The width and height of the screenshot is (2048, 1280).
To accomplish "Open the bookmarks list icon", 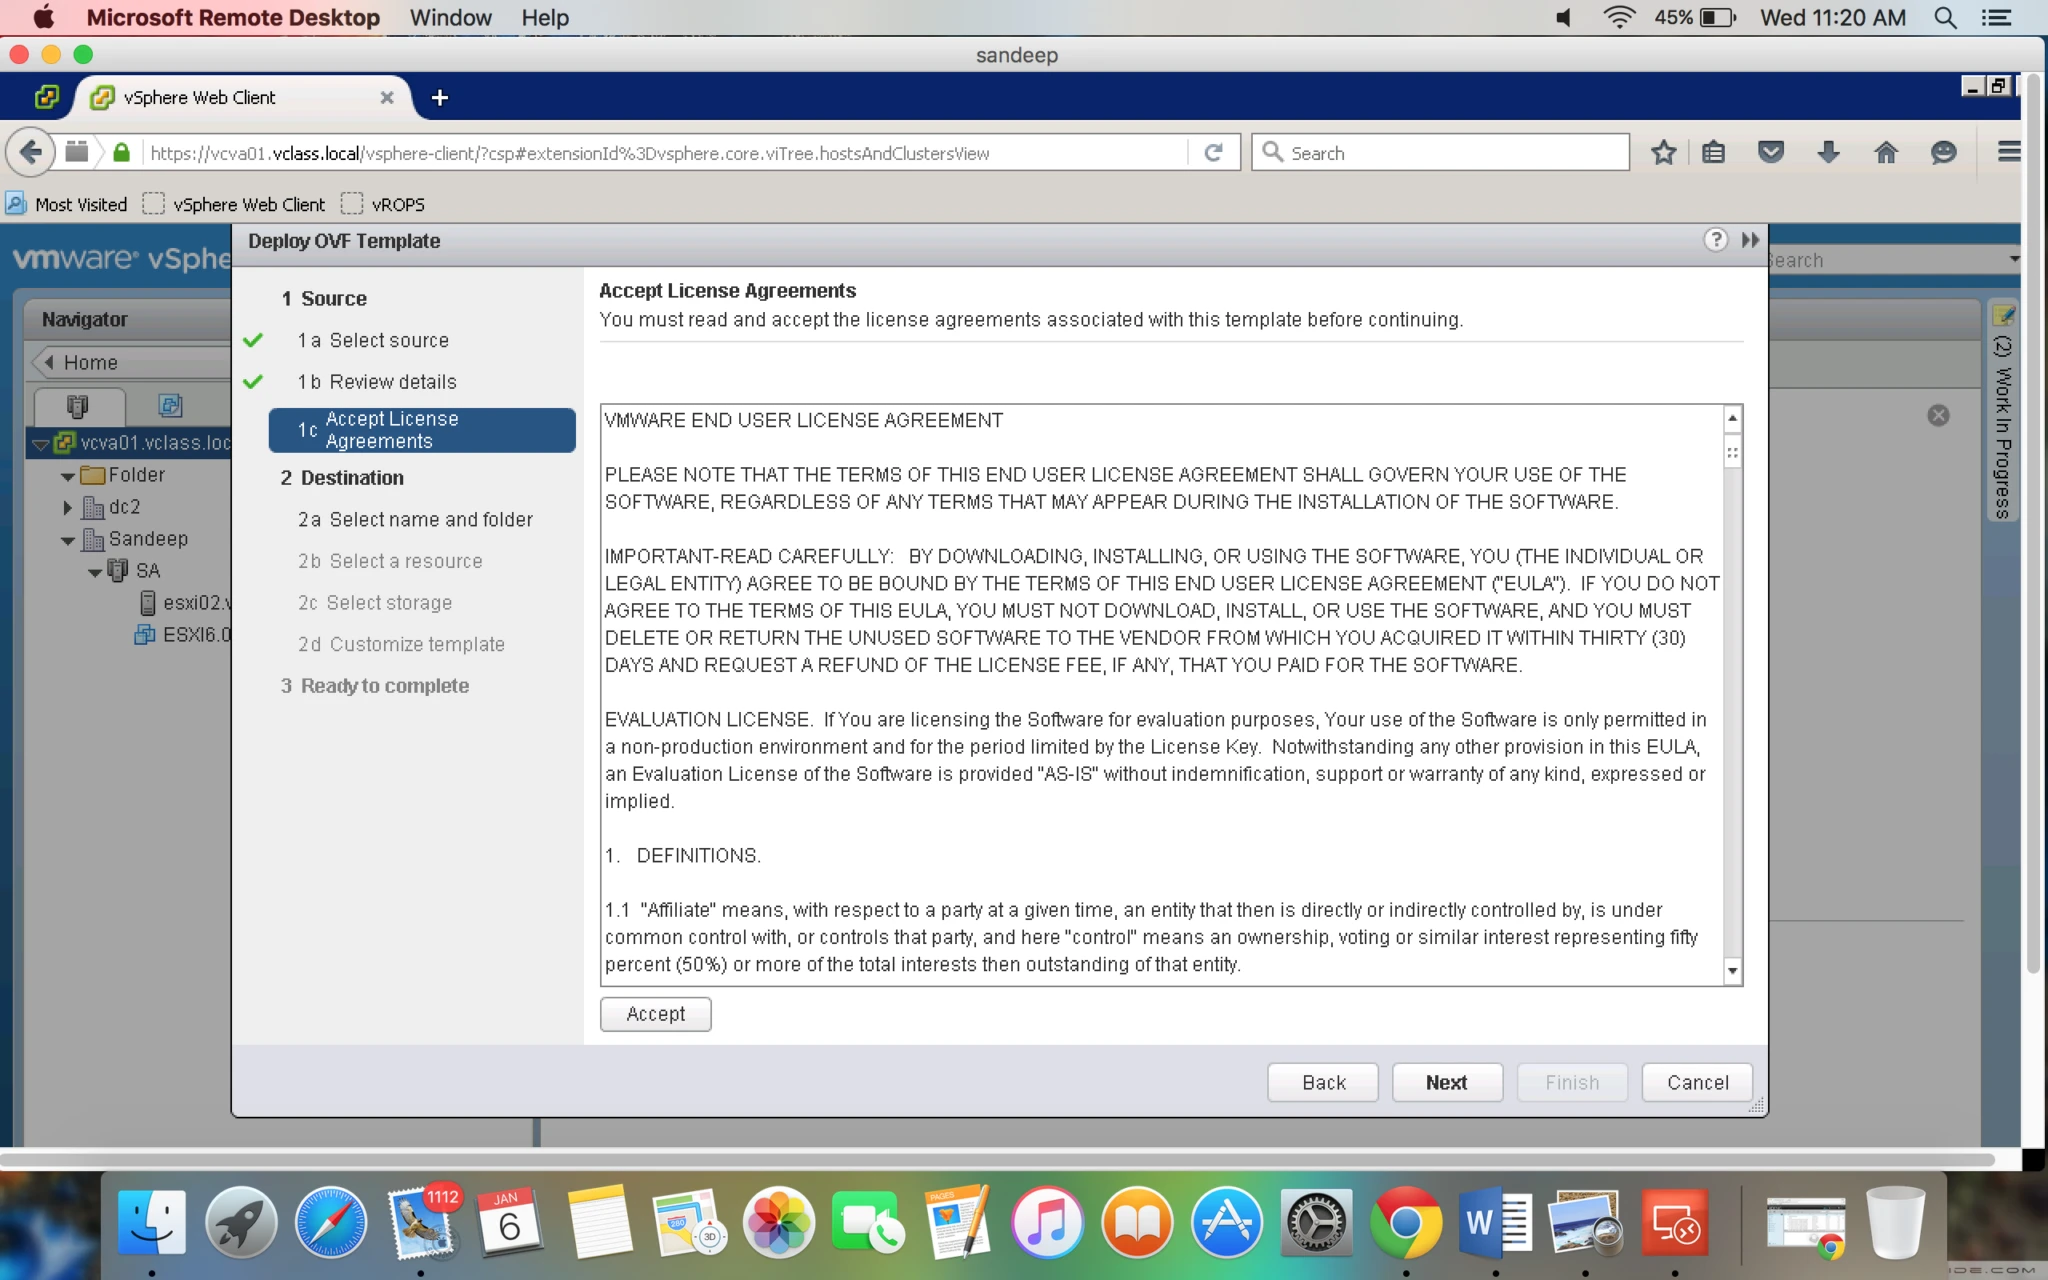I will pyautogui.click(x=1714, y=152).
